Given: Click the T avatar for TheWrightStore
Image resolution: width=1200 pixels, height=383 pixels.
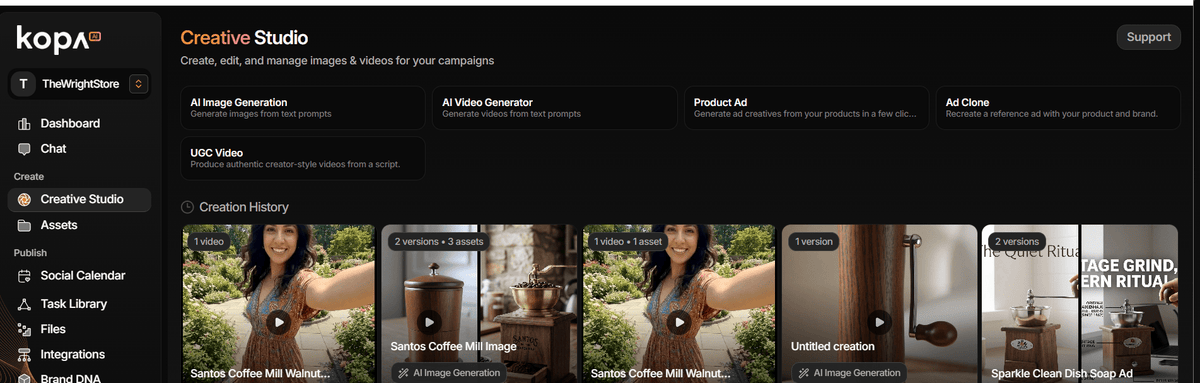Looking at the screenshot, I should pos(23,84).
